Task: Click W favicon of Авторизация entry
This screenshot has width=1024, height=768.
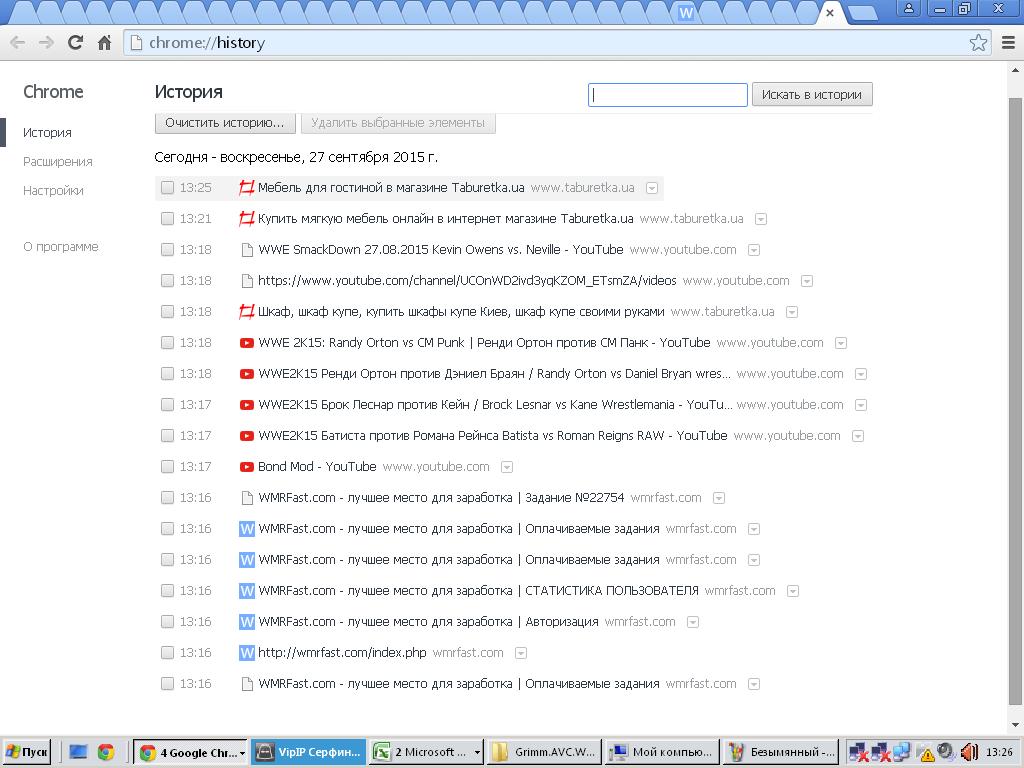Action: (x=246, y=622)
